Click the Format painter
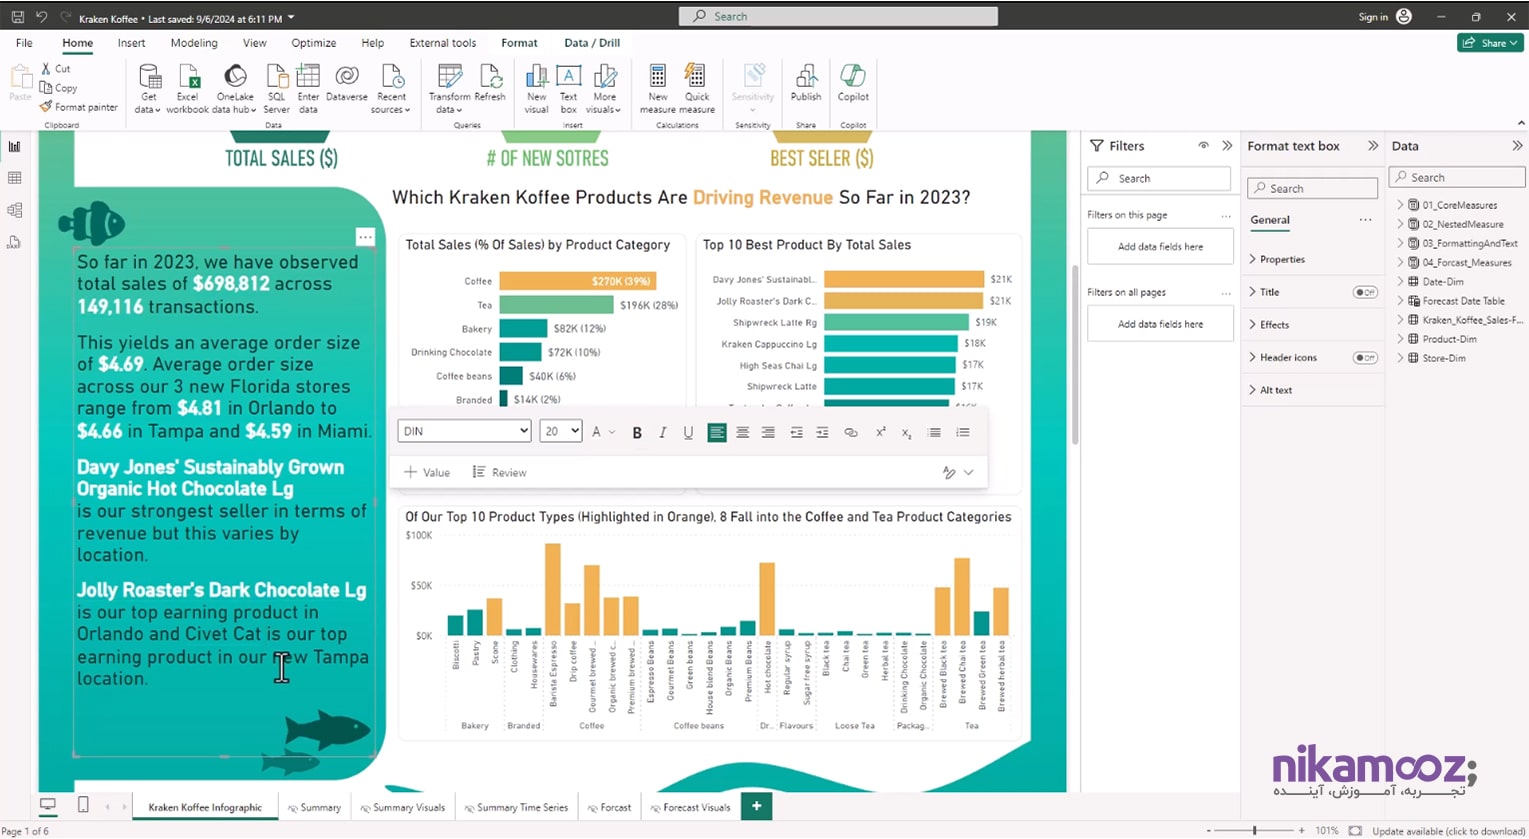Image resolution: width=1529 pixels, height=839 pixels. point(79,107)
